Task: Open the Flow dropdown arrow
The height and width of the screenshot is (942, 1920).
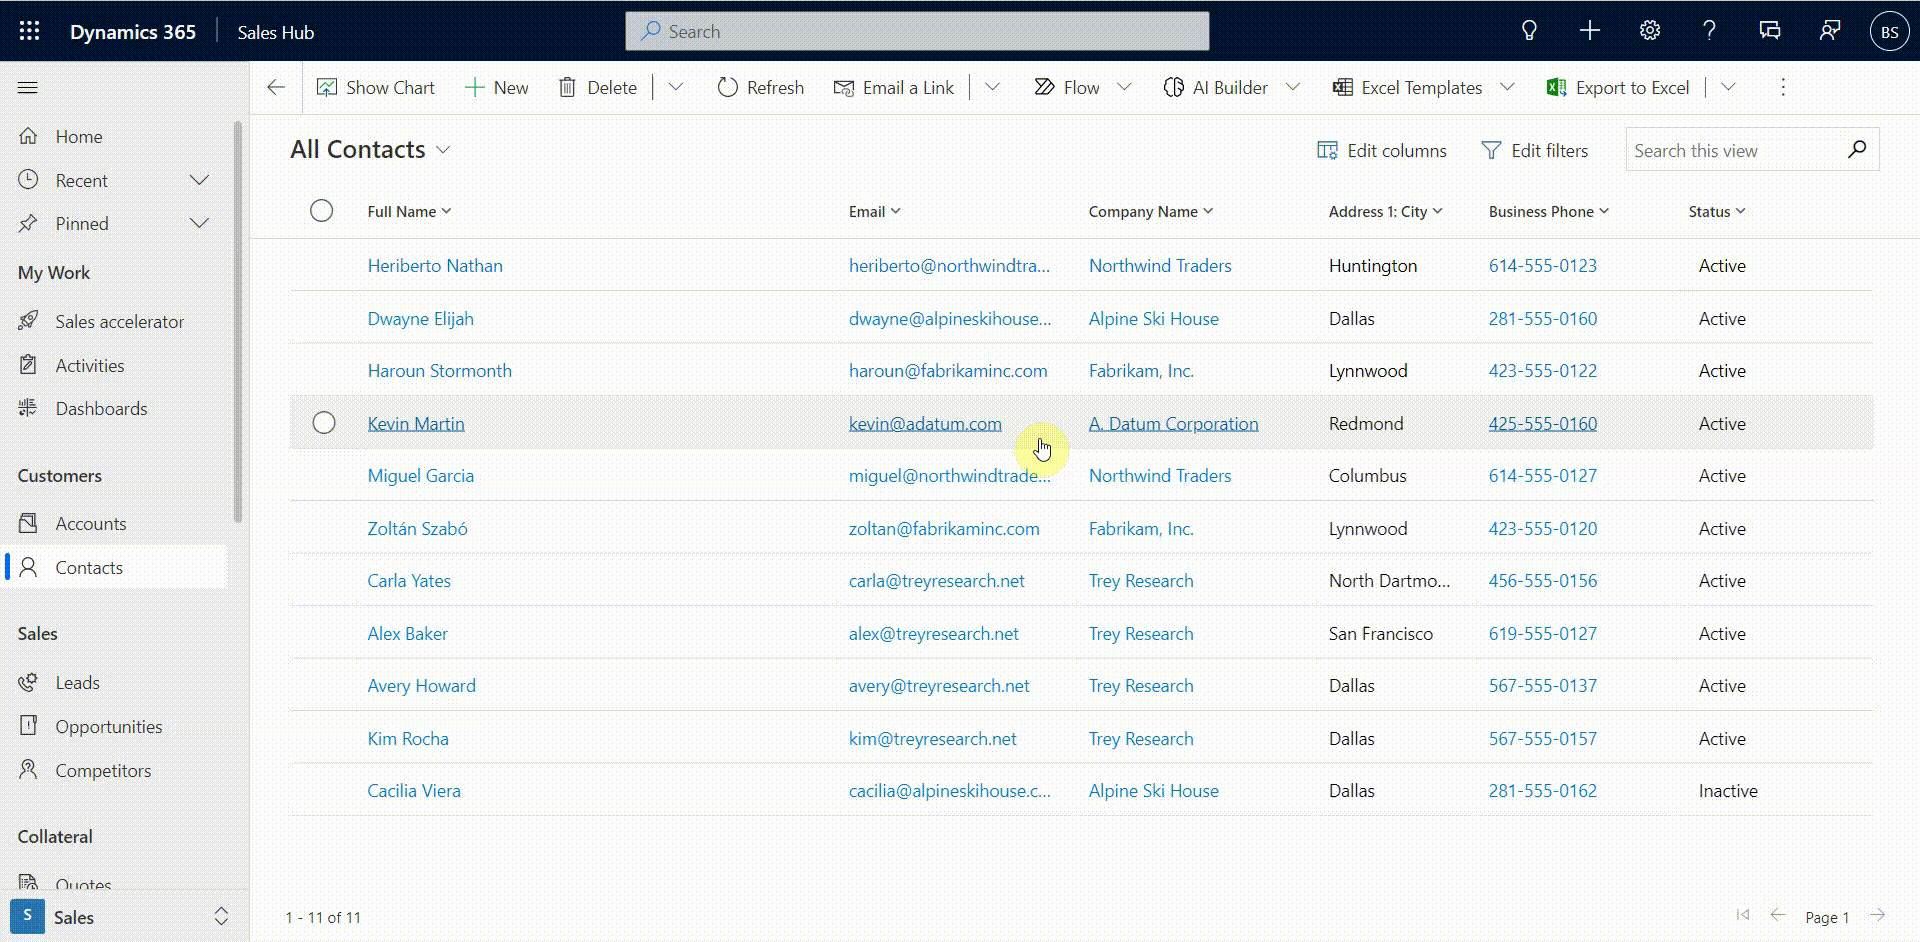Action: click(x=1124, y=88)
